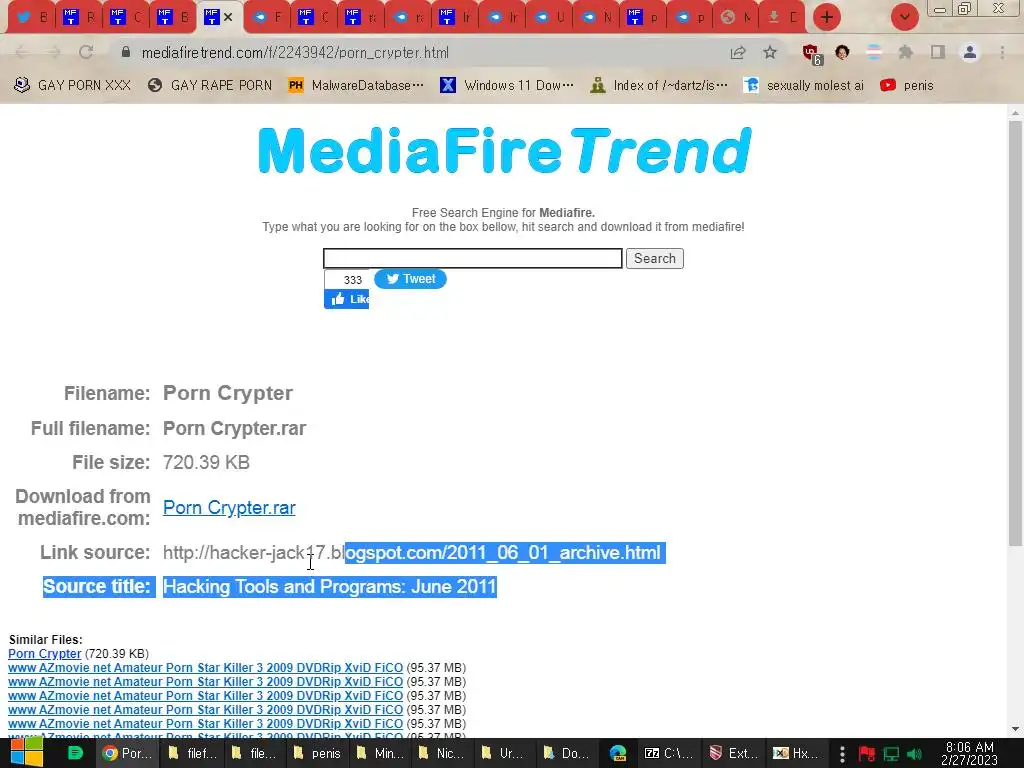Open a new tab with the plus button
The height and width of the screenshot is (768, 1024).
pyautogui.click(x=827, y=17)
